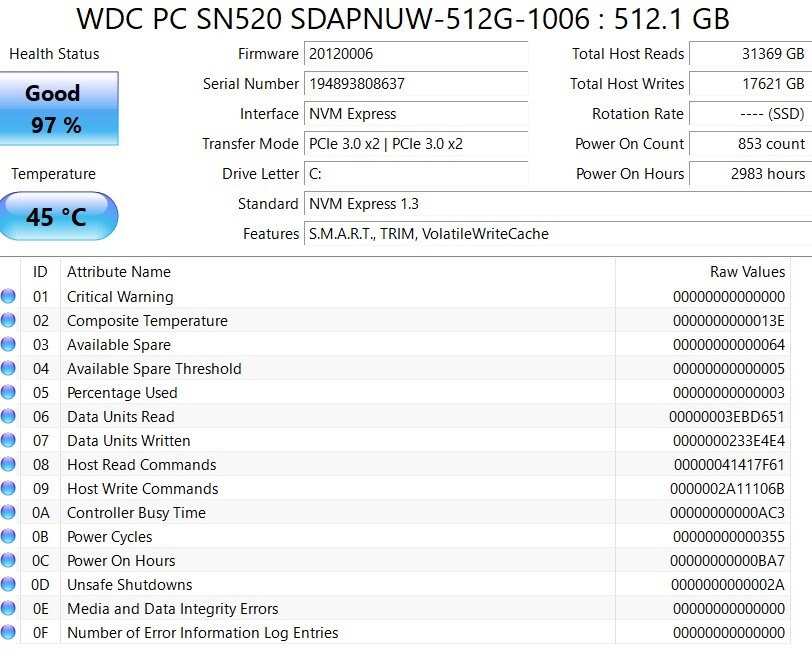The image size is (812, 662).
Task: Click the Media and Data Integrity Errors orb
Action: click(x=8, y=608)
